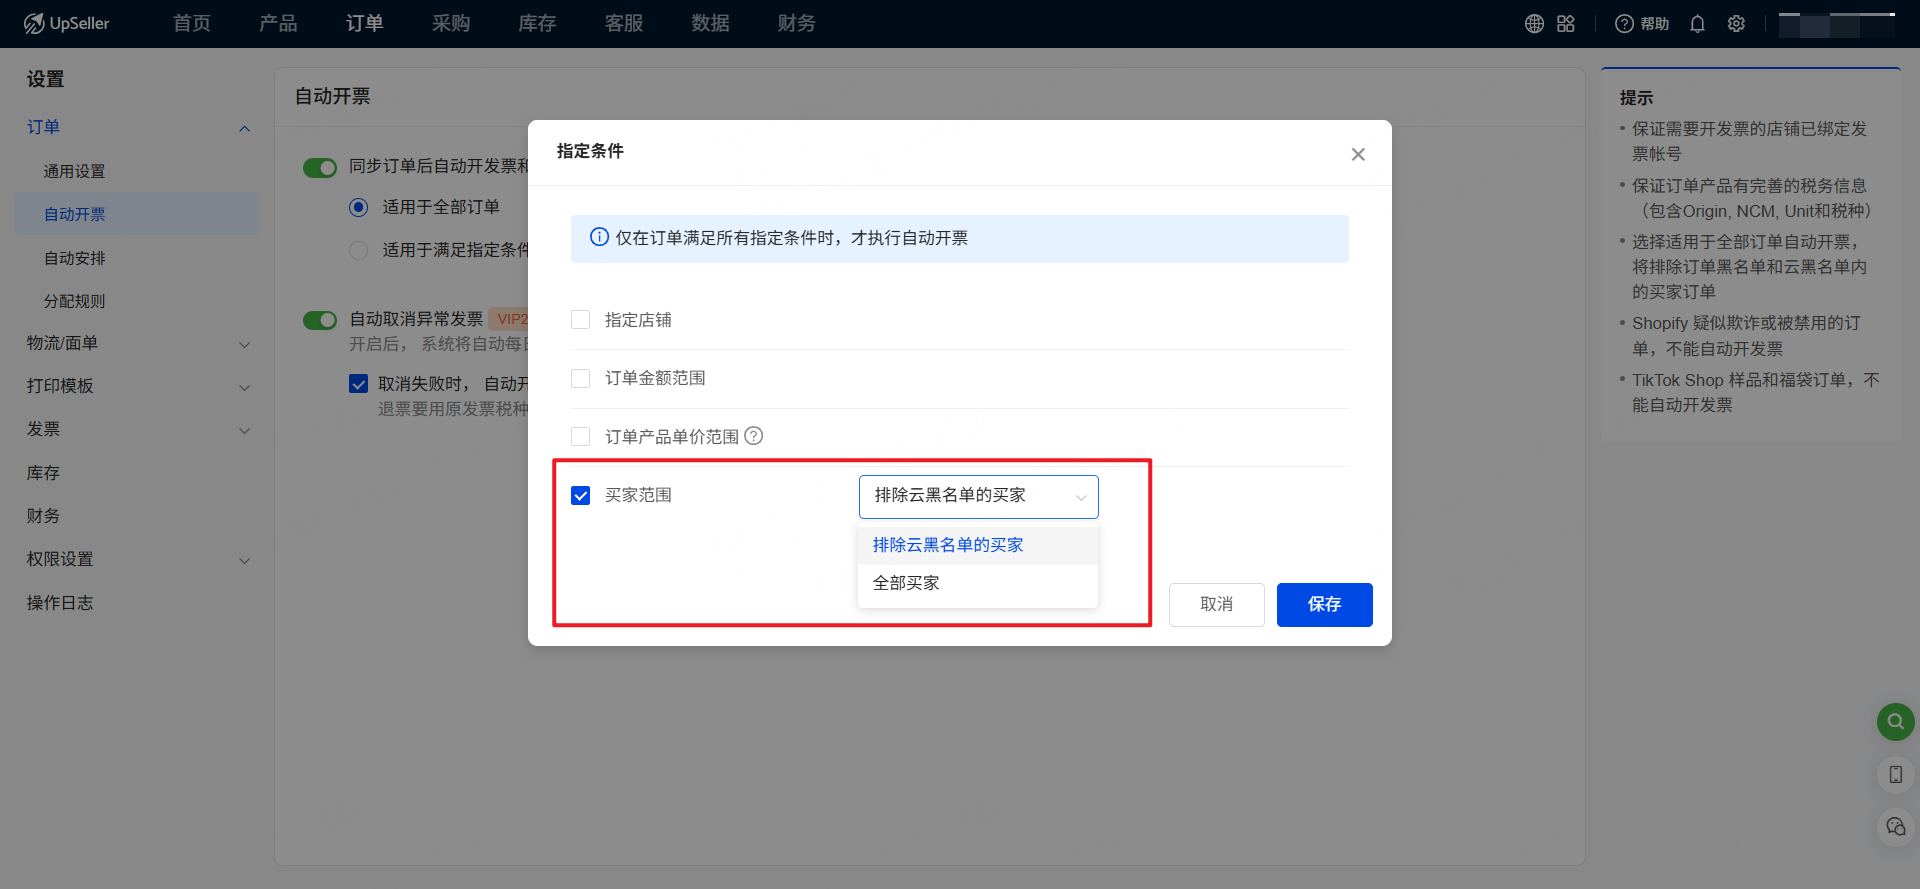1920x889 pixels.
Task: Open the 买家范围 dropdown selector
Action: pos(978,496)
